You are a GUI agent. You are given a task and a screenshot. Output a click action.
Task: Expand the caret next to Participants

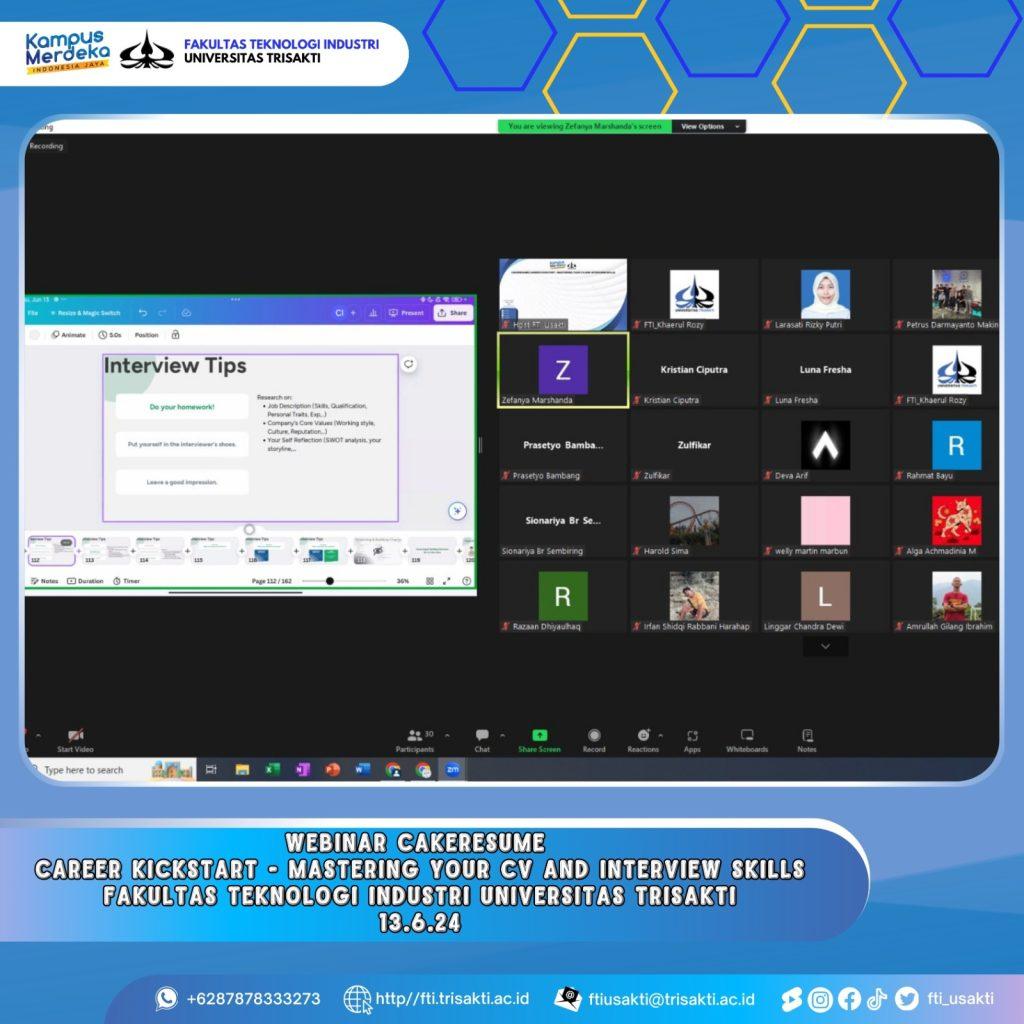coord(447,735)
